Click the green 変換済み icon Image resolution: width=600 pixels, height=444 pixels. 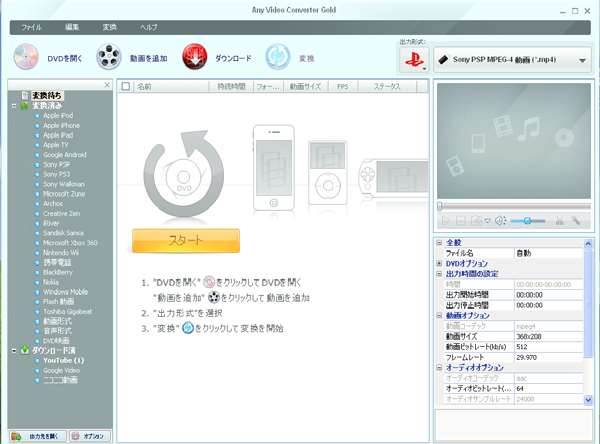pos(25,106)
